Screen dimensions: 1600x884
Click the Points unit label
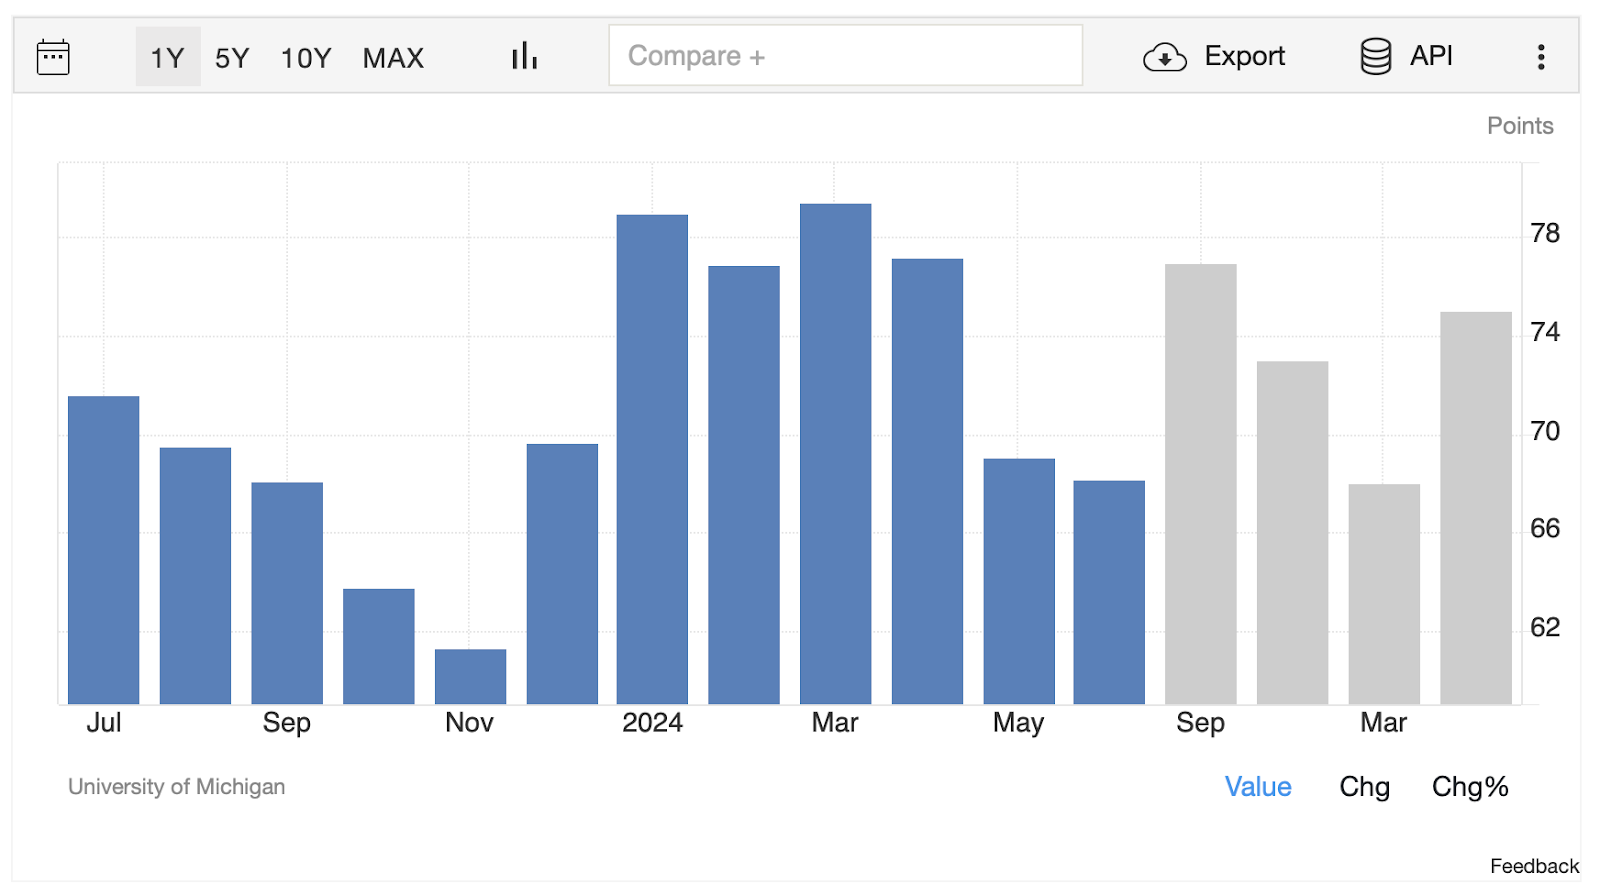[1520, 126]
